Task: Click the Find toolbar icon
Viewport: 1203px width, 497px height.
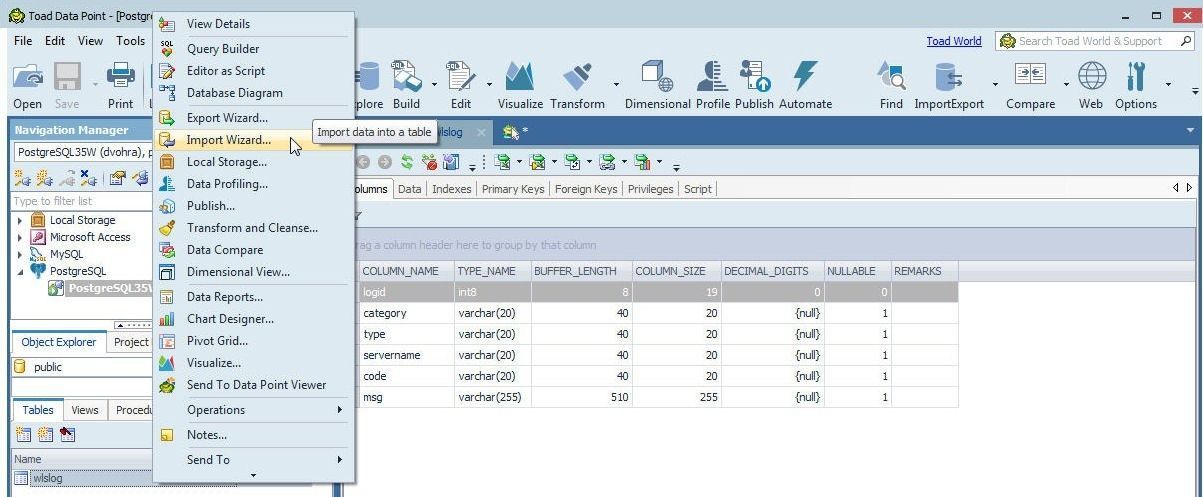Action: tap(891, 85)
